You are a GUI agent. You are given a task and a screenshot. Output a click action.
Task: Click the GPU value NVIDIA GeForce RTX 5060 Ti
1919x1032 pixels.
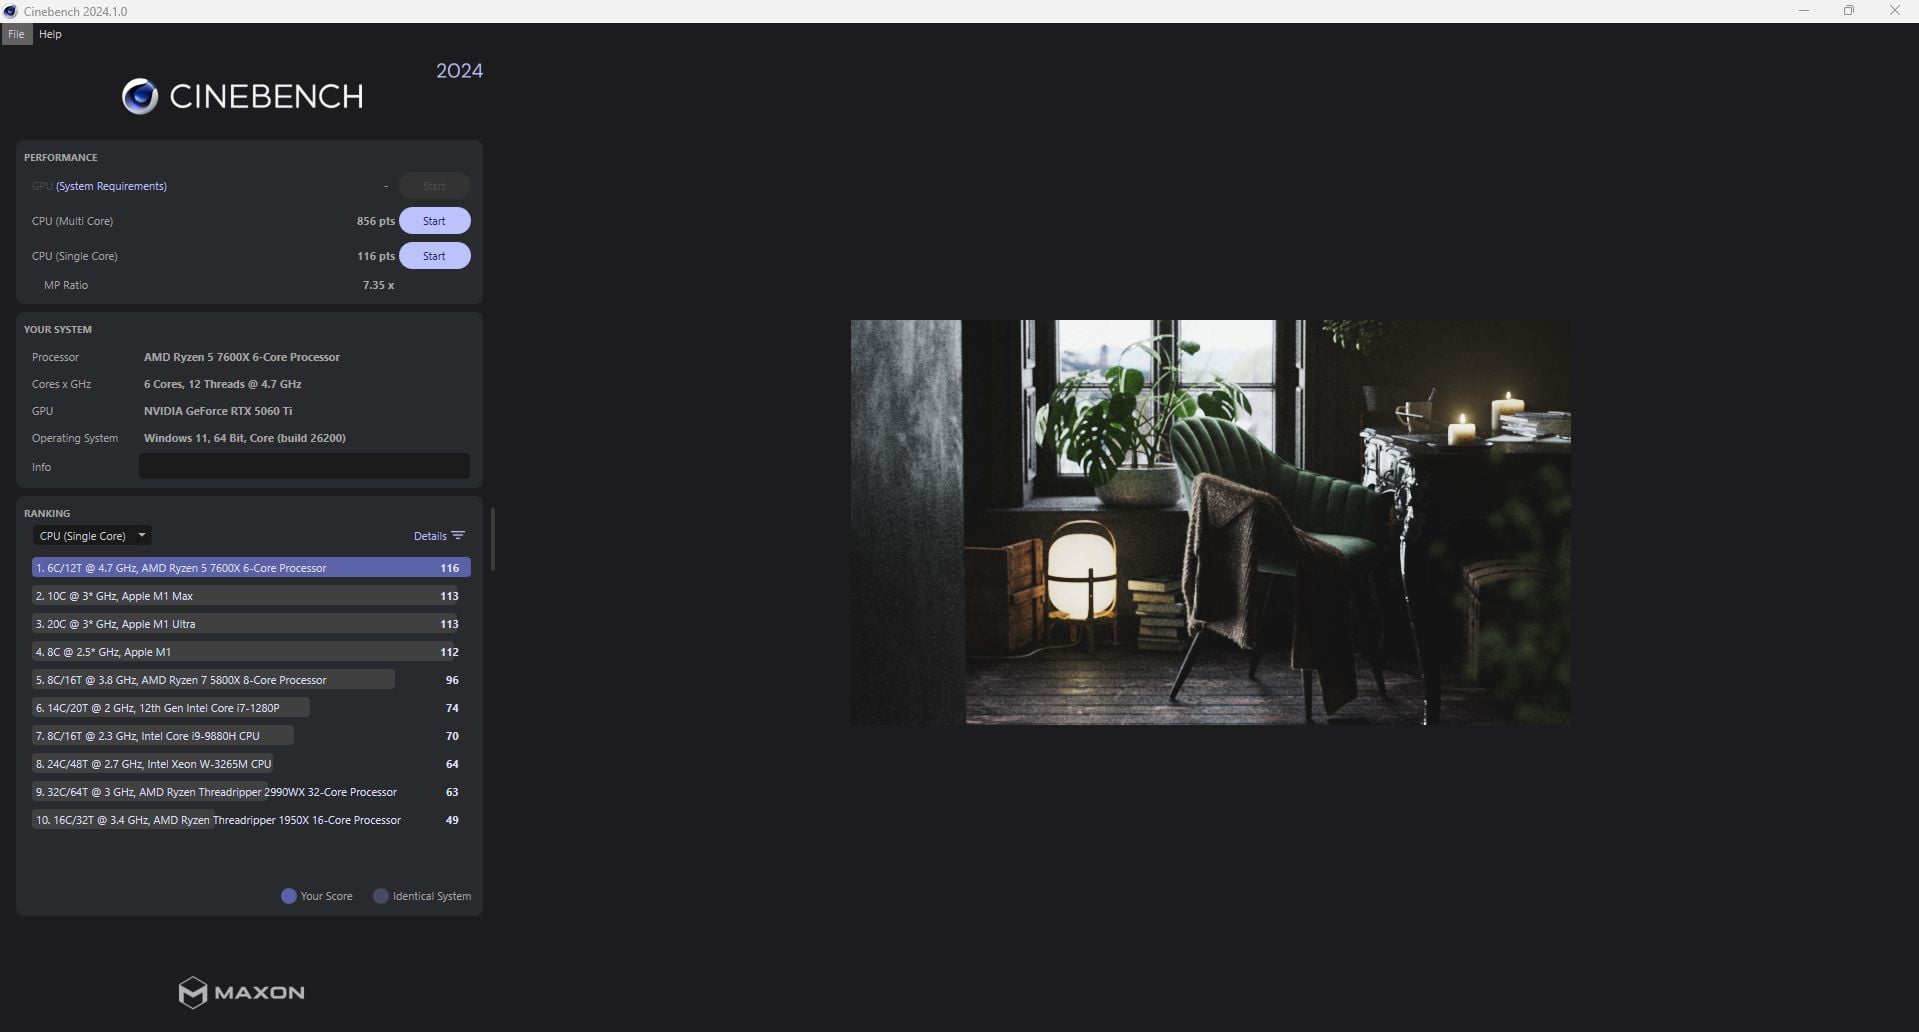[218, 411]
